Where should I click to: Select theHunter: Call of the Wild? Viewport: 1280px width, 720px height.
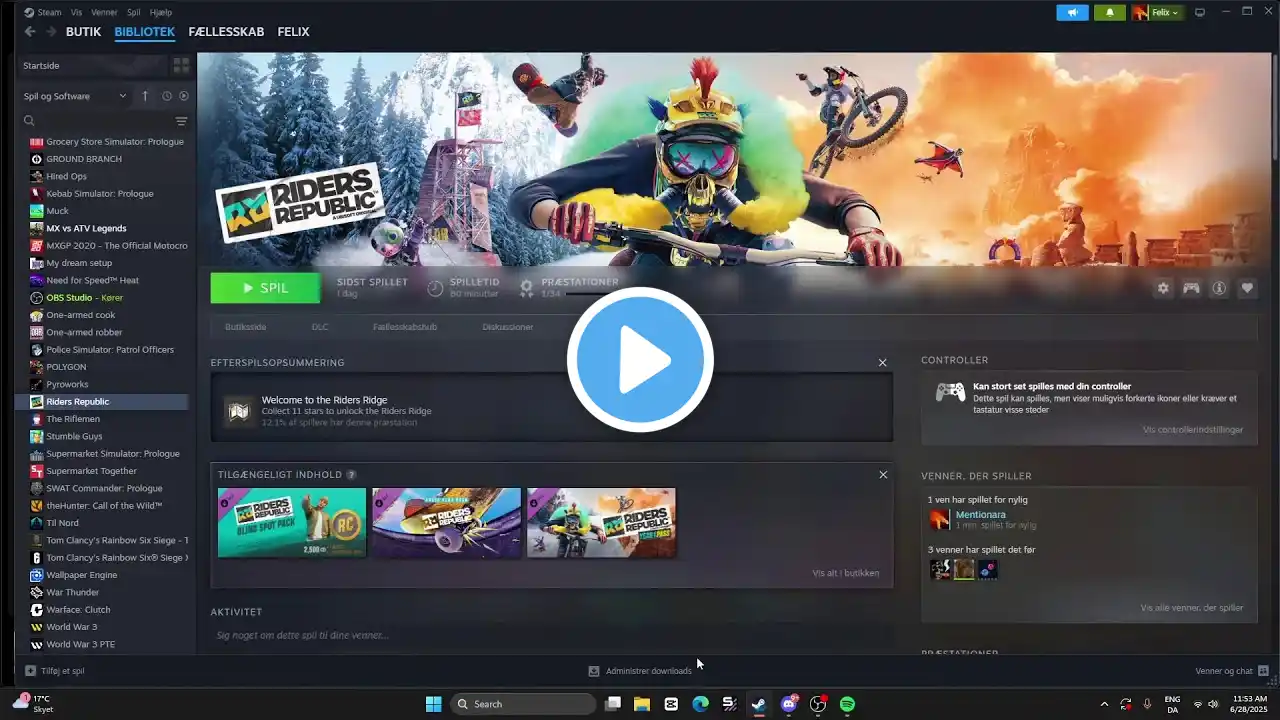point(102,506)
